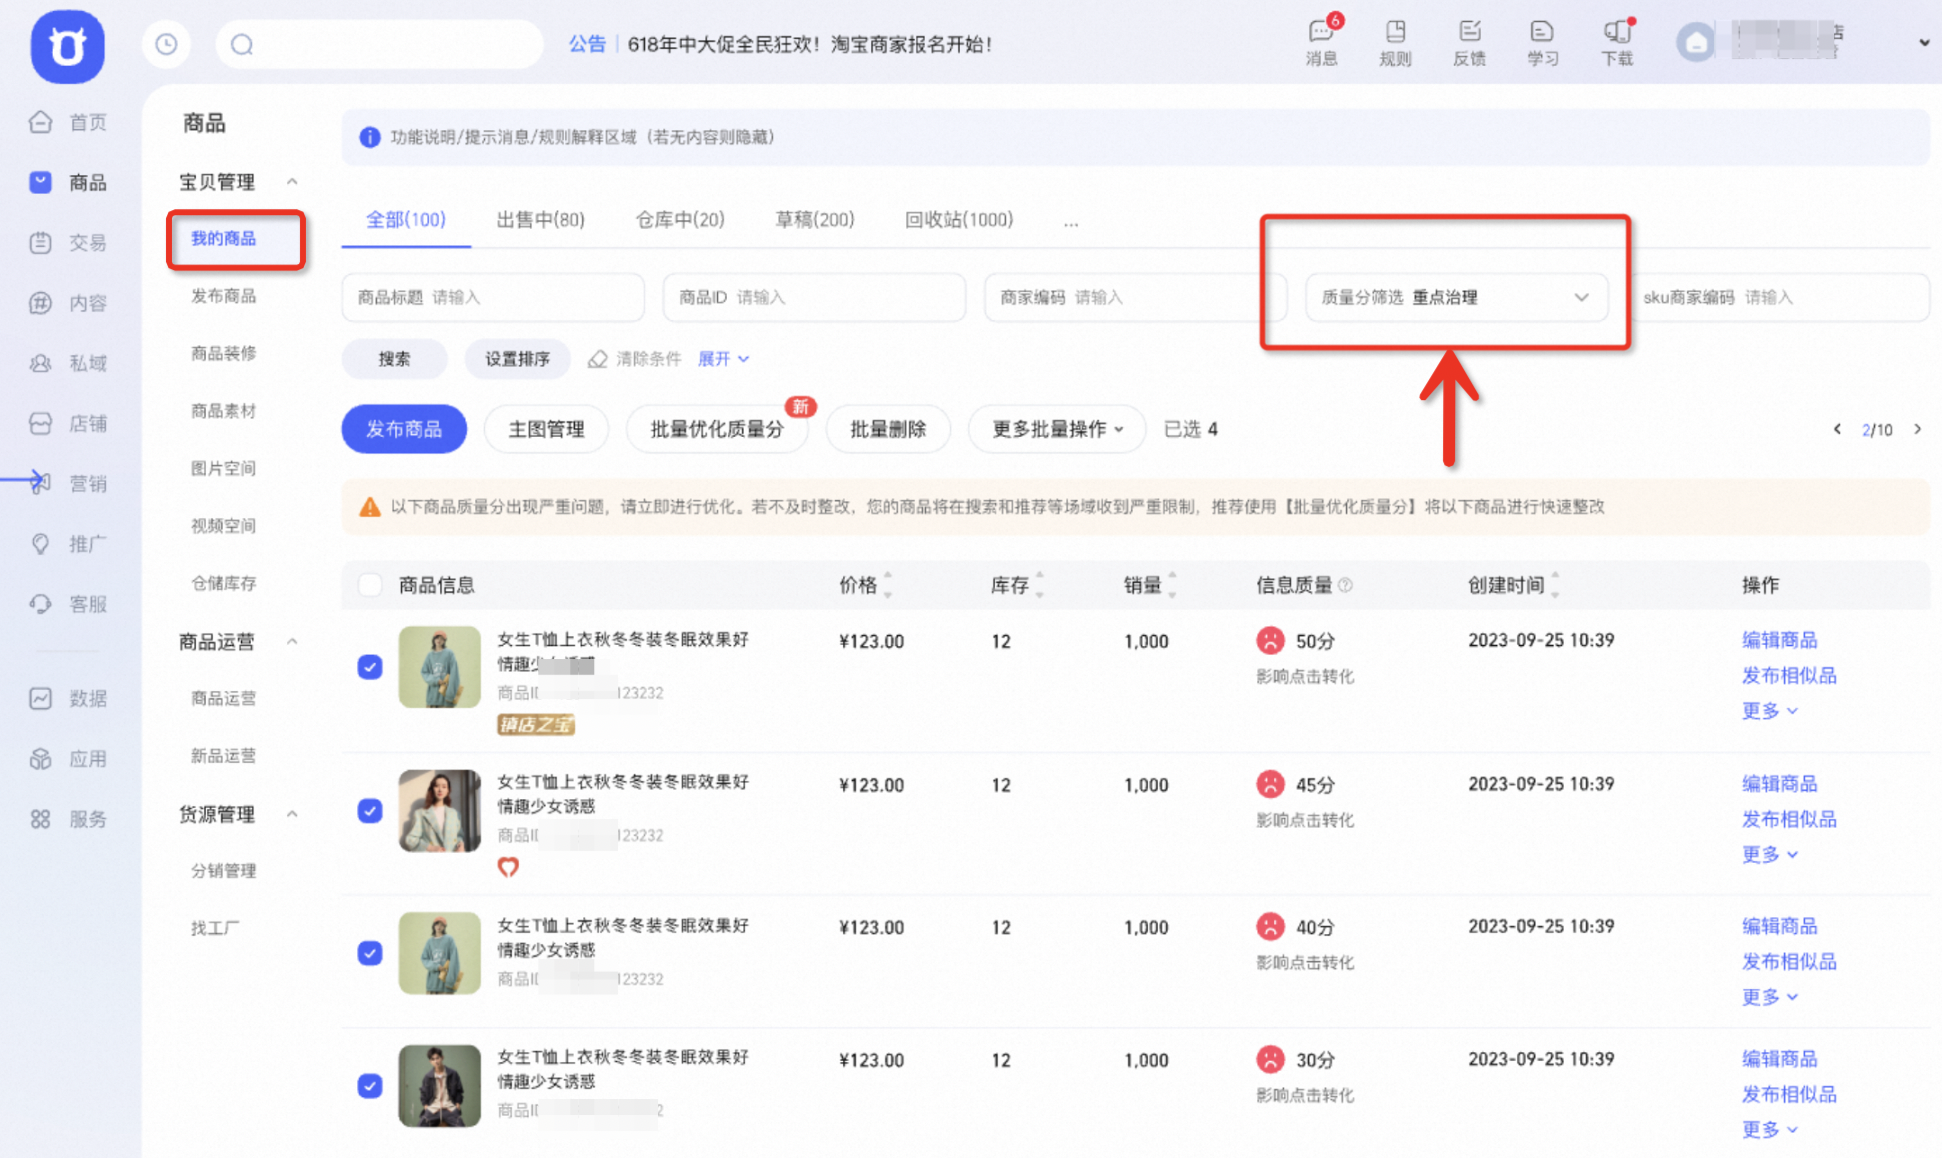Click 编辑商品 for 50分 product
Screen dimensions: 1942x1158
[1779, 640]
